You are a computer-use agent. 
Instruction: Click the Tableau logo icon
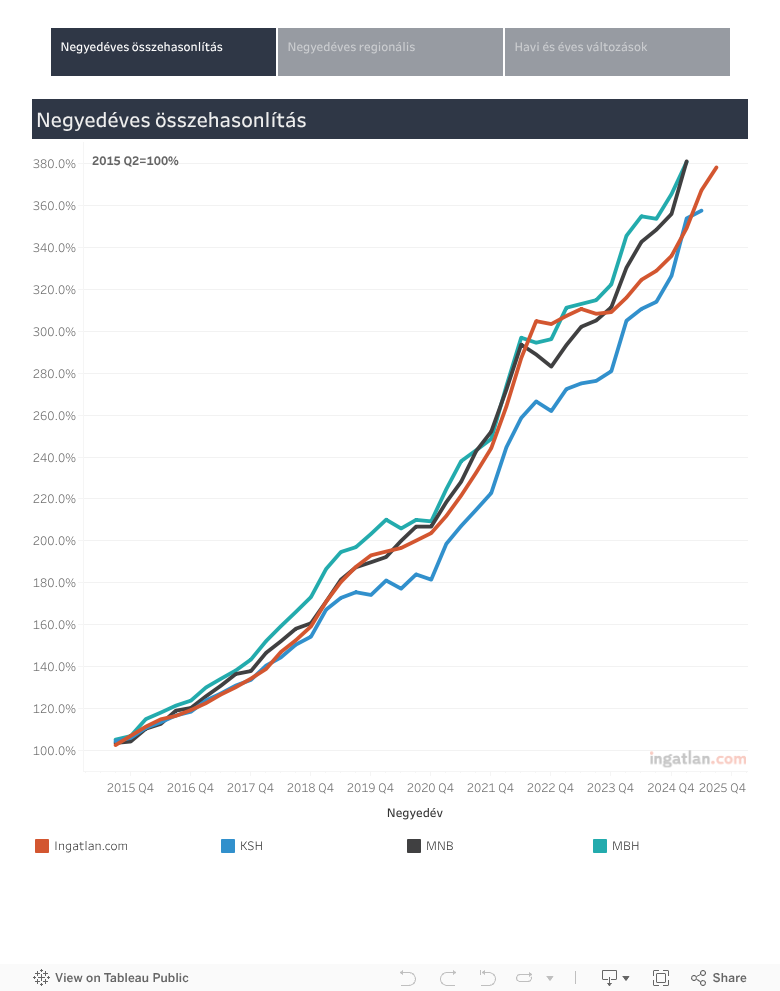[42, 978]
